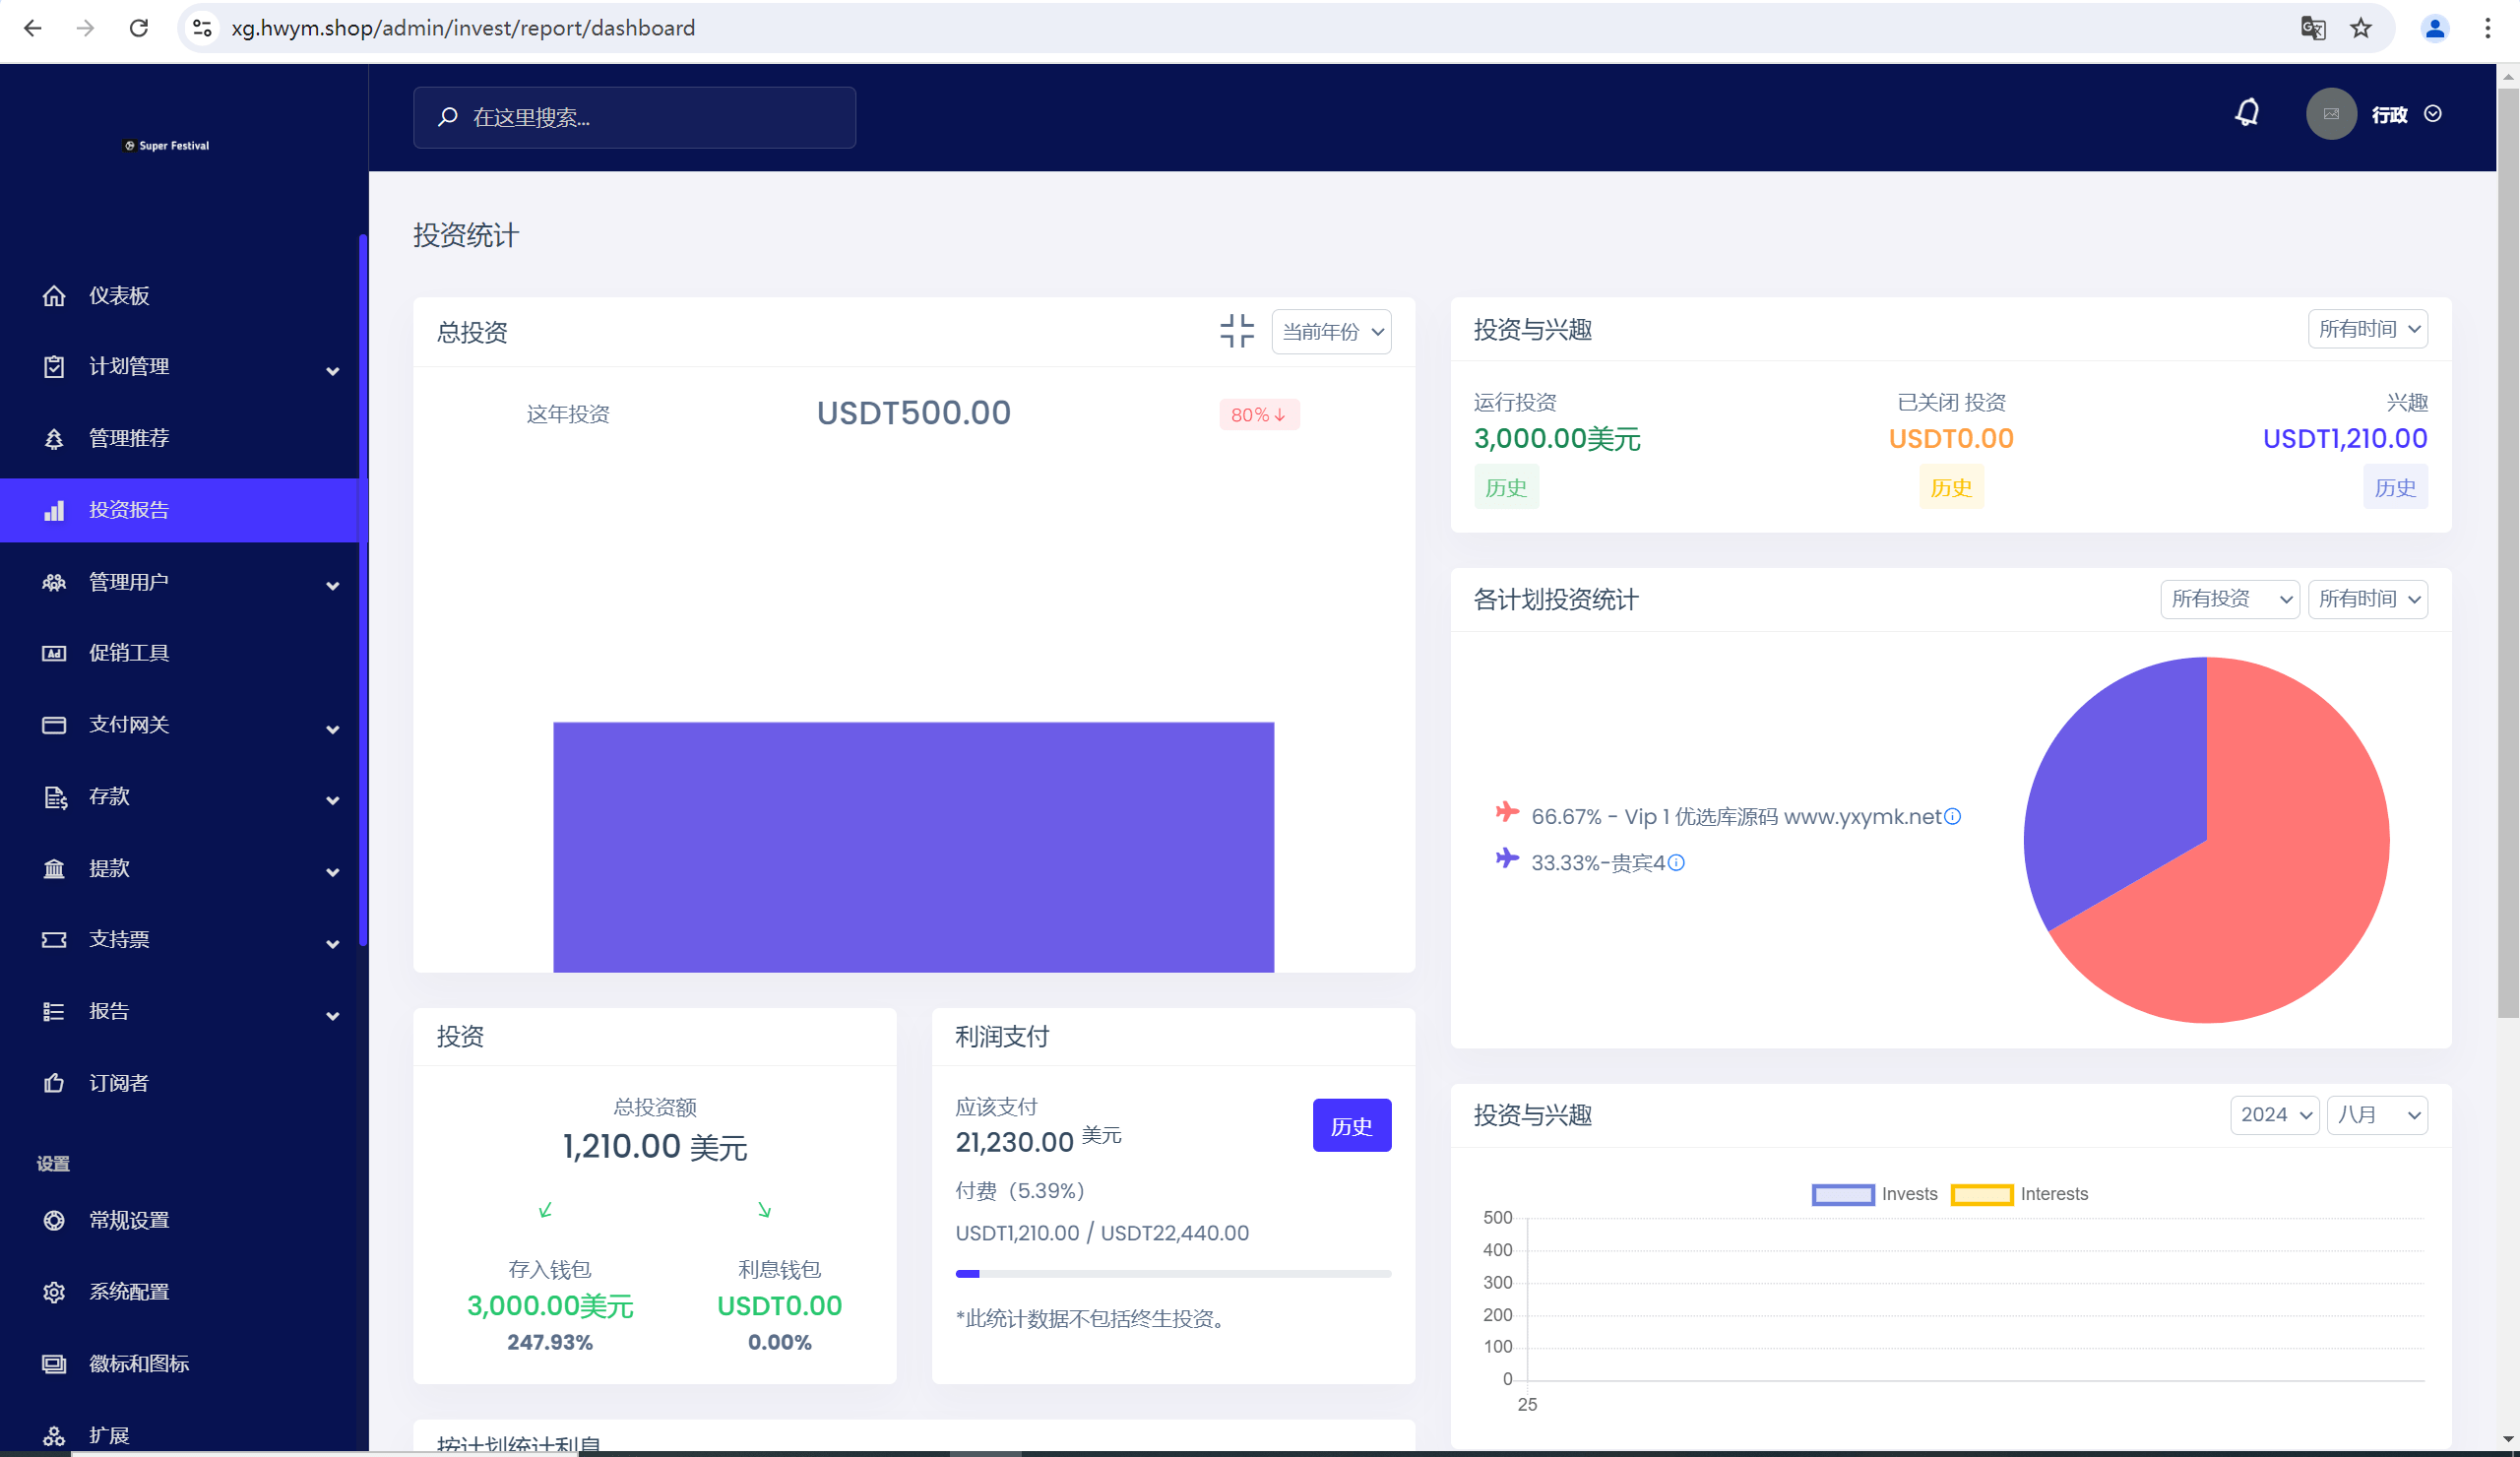This screenshot has height=1457, width=2520.
Task: Click the admin avatar image
Action: [2331, 114]
